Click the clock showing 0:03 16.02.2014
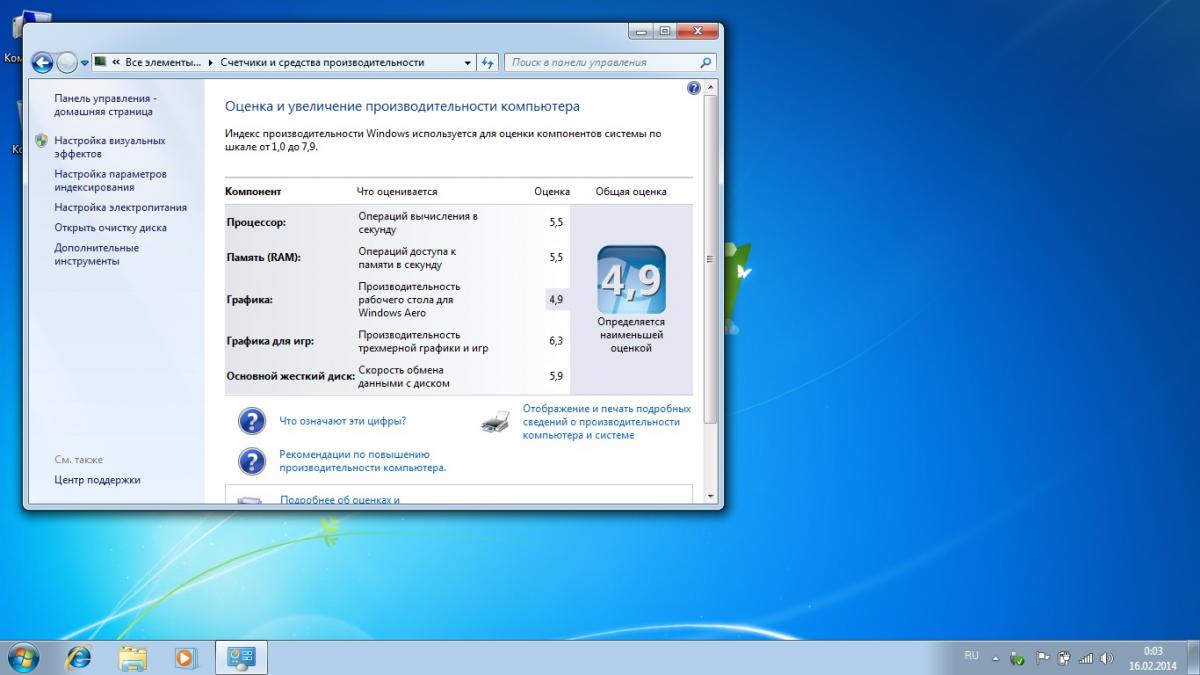This screenshot has height=675, width=1200. [1153, 657]
